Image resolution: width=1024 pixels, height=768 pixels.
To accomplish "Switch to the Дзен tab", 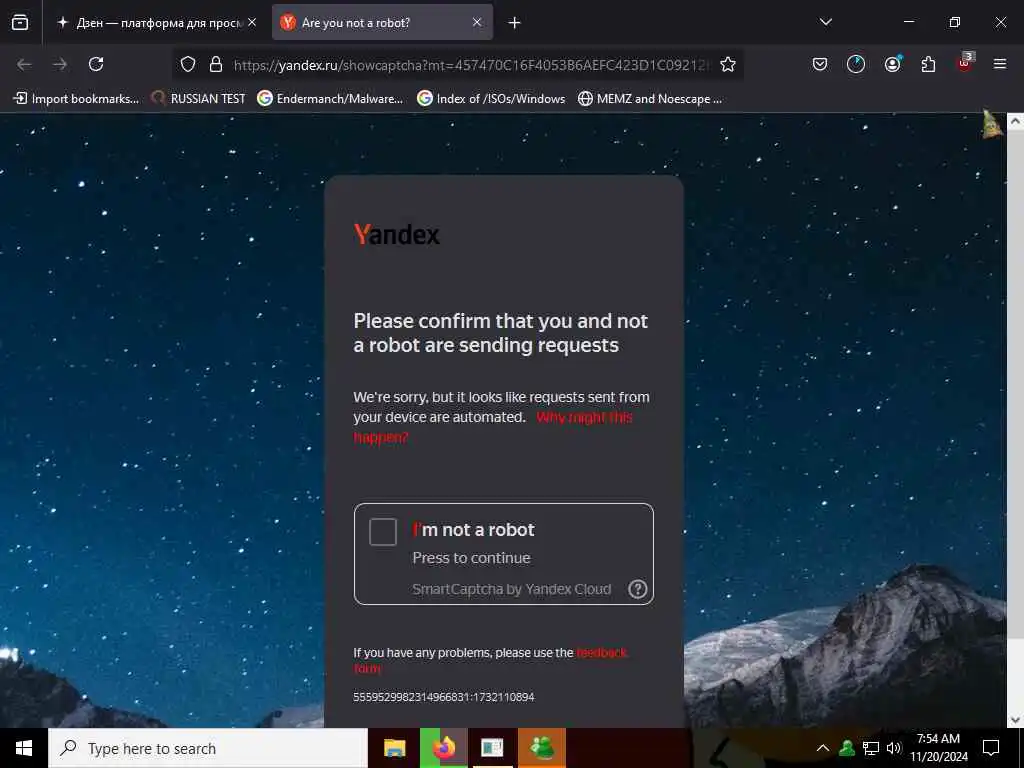I will coord(155,22).
